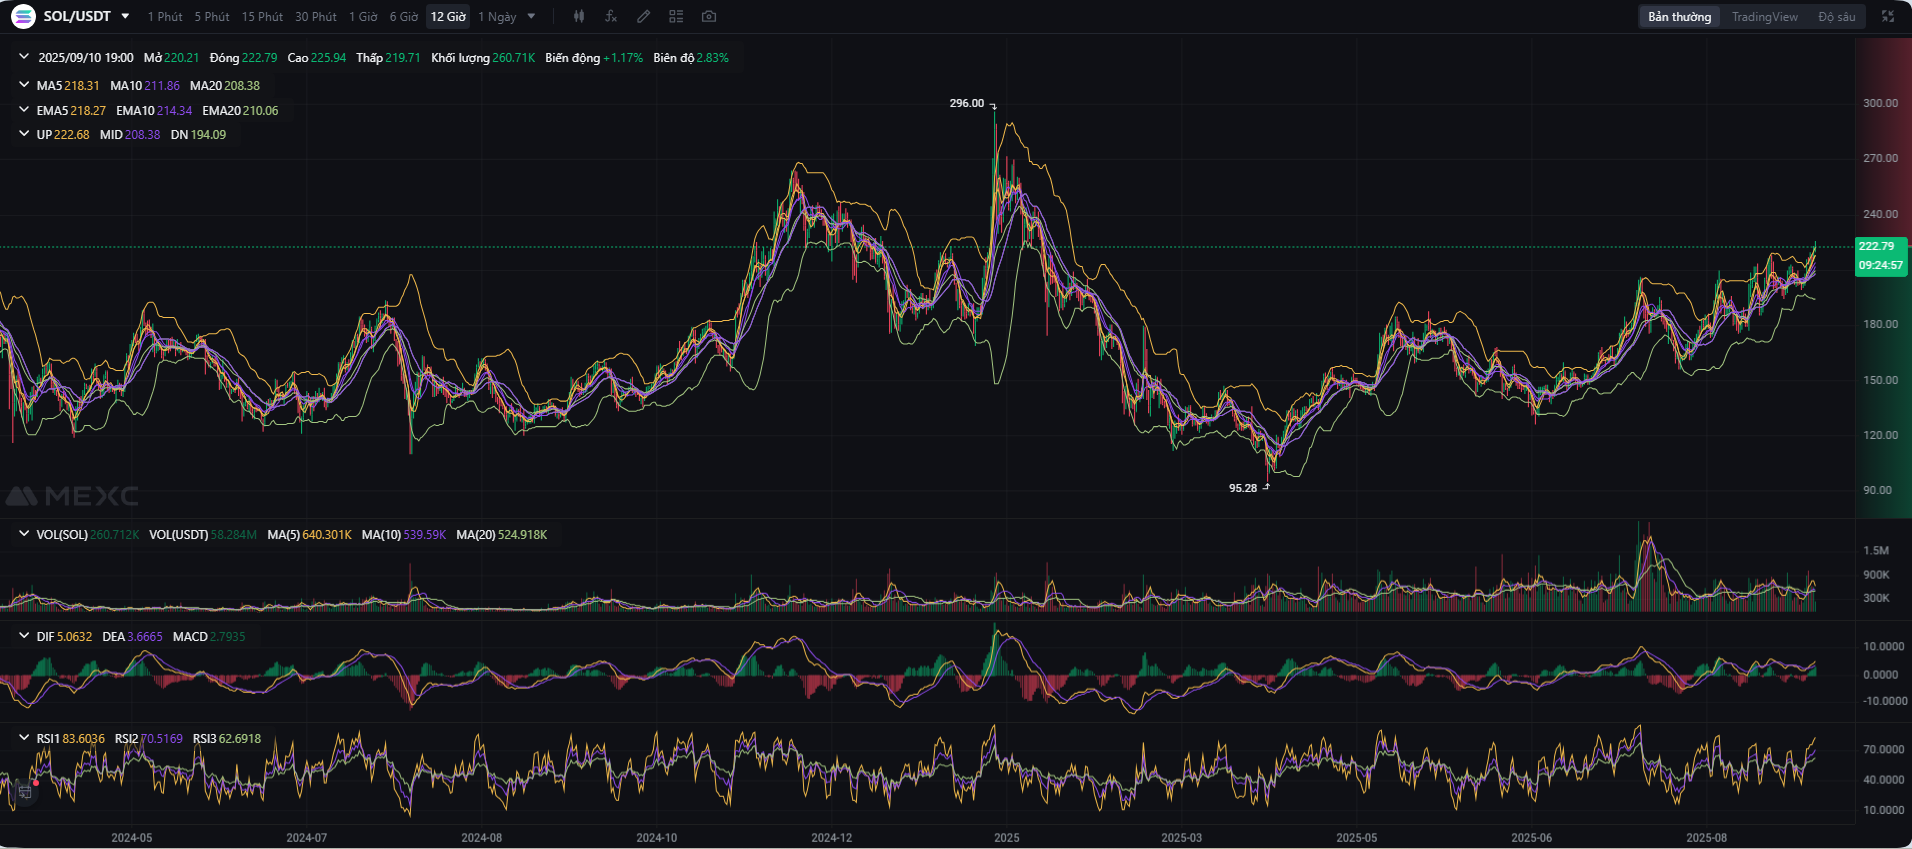
Task: Select the 1 Ngày timeframe
Action: (x=497, y=17)
